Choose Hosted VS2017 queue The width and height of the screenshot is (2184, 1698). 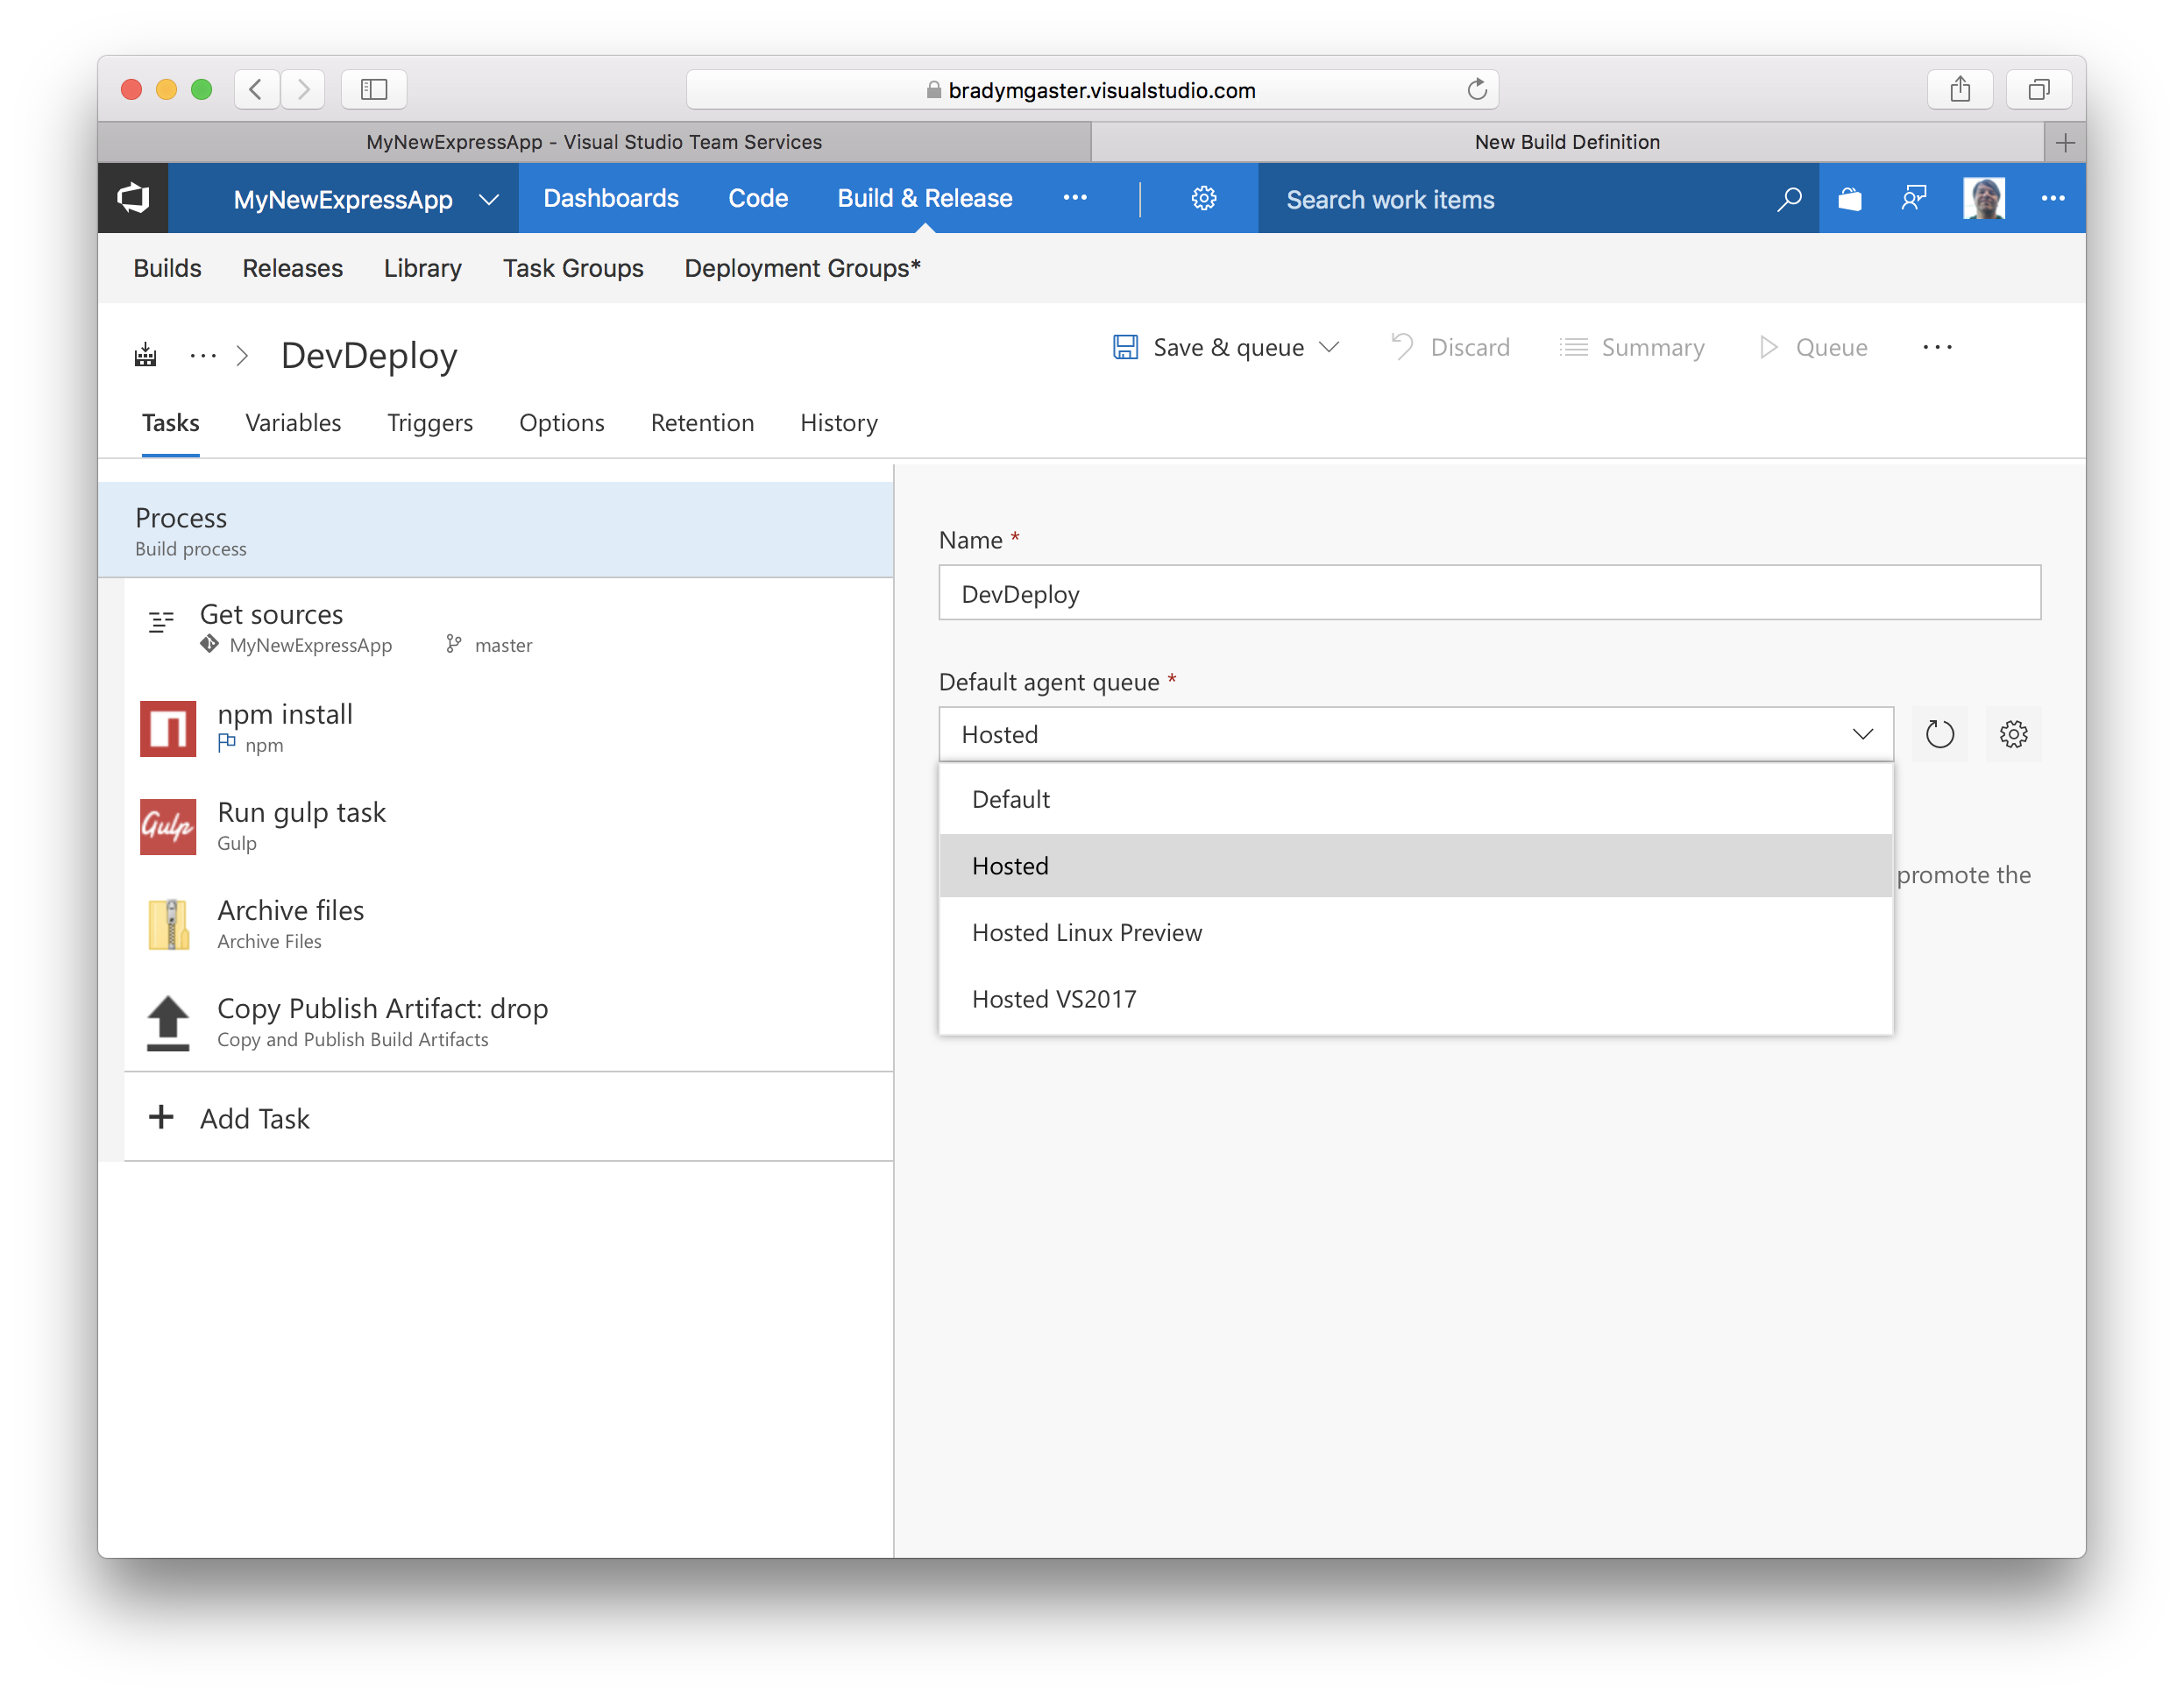[x=1415, y=998]
